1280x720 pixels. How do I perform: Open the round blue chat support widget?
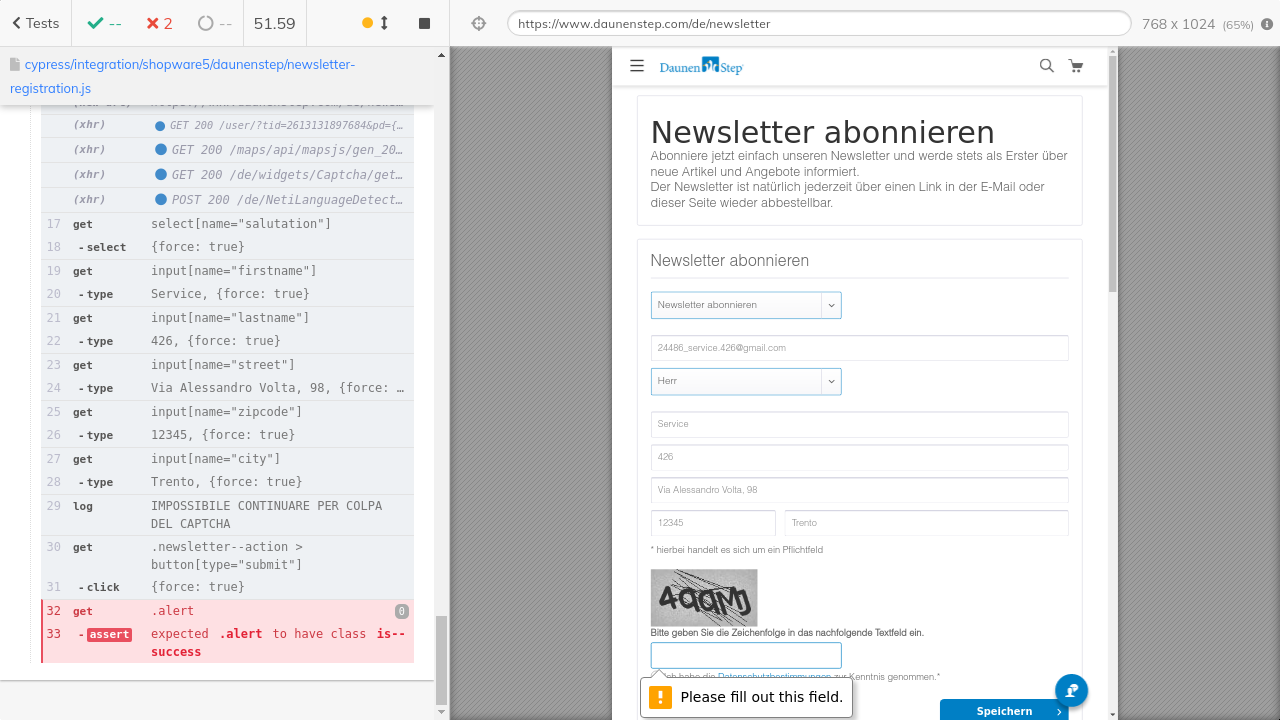point(1071,690)
